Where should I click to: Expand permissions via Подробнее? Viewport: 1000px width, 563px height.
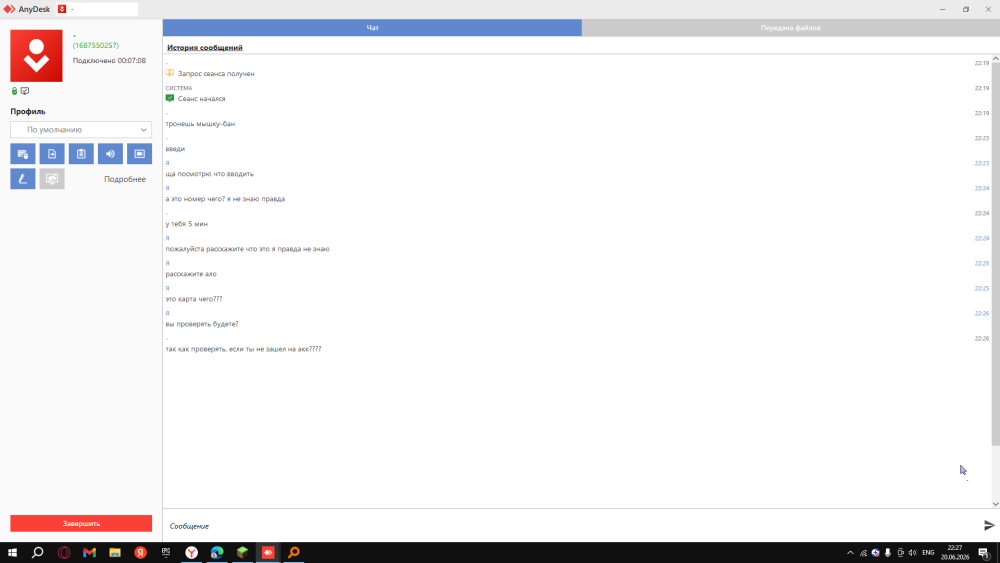[125, 179]
